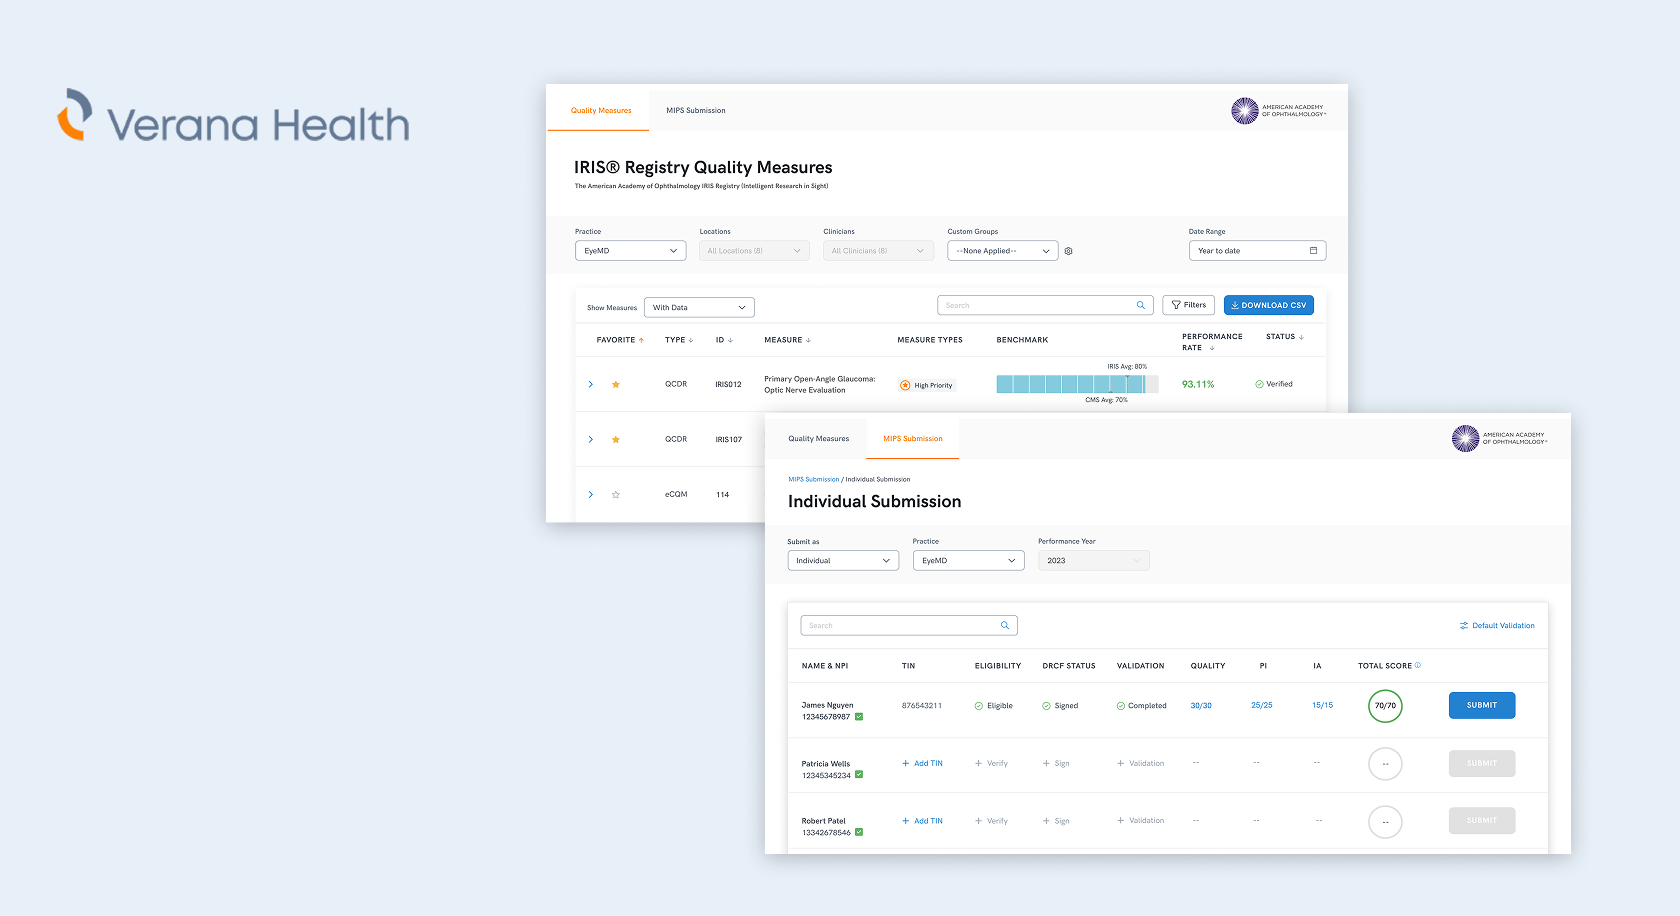Image resolution: width=1680 pixels, height=916 pixels.
Task: Follow the MIPS Submission breadcrumb link
Action: click(814, 479)
